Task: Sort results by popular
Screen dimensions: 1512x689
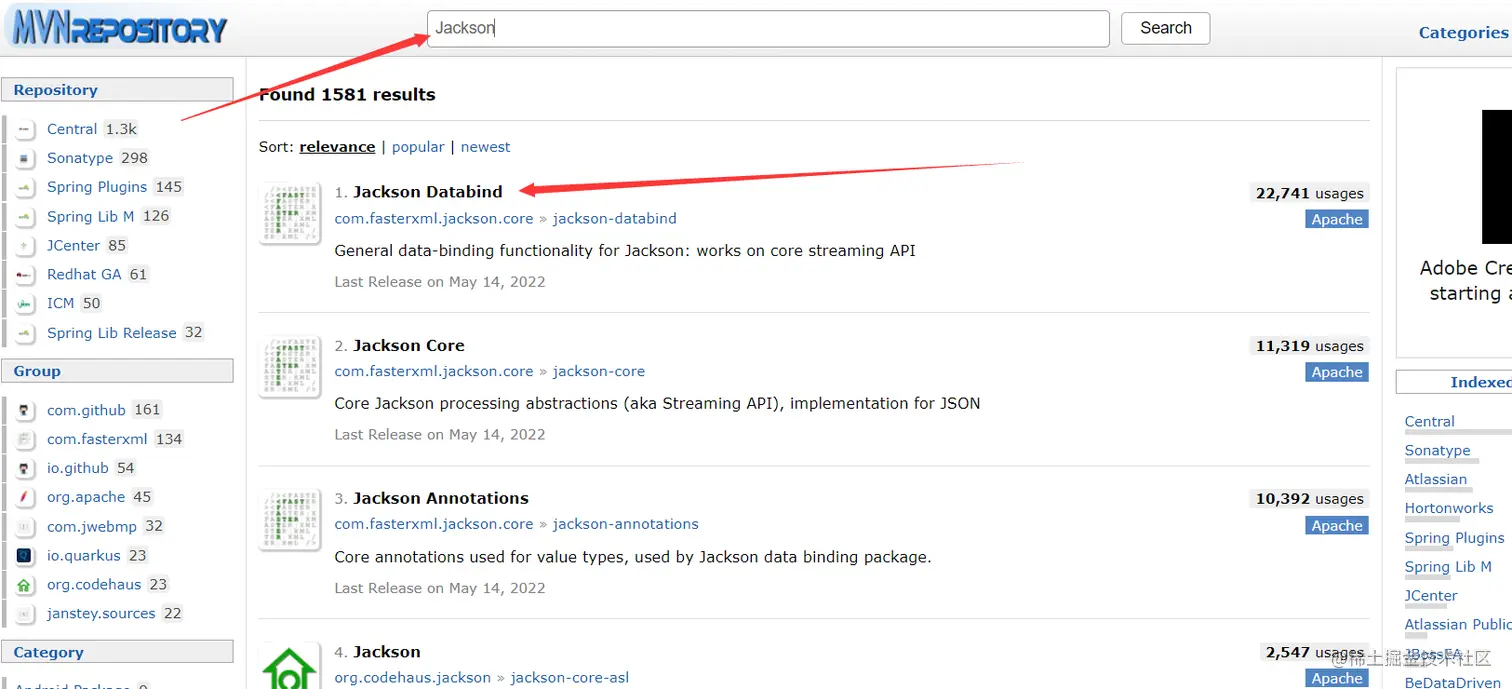Action: point(418,147)
